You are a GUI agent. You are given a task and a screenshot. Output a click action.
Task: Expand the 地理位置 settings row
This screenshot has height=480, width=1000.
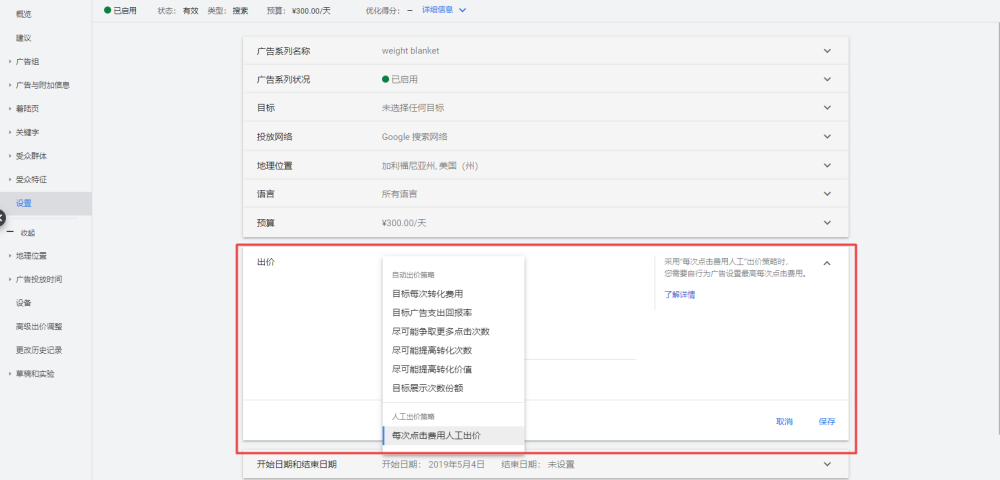click(826, 165)
